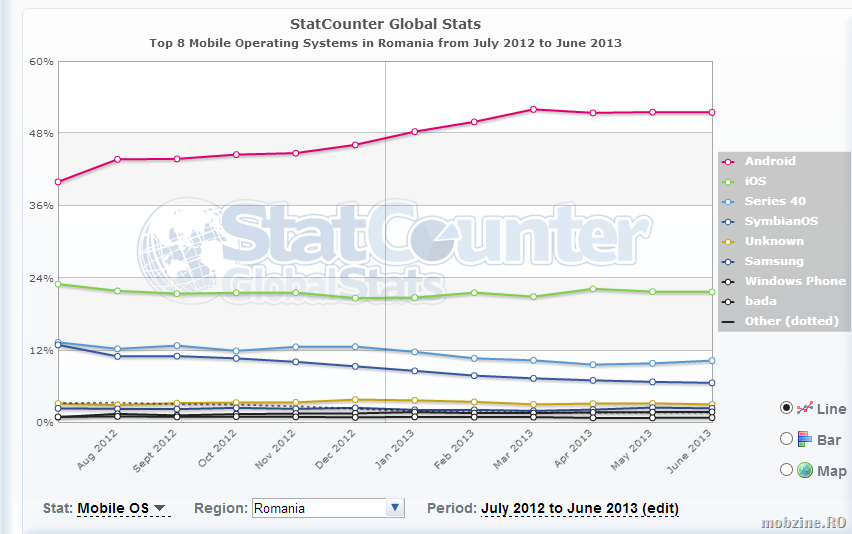852x534 pixels.
Task: Click the iOS legend marker icon
Action: point(729,182)
